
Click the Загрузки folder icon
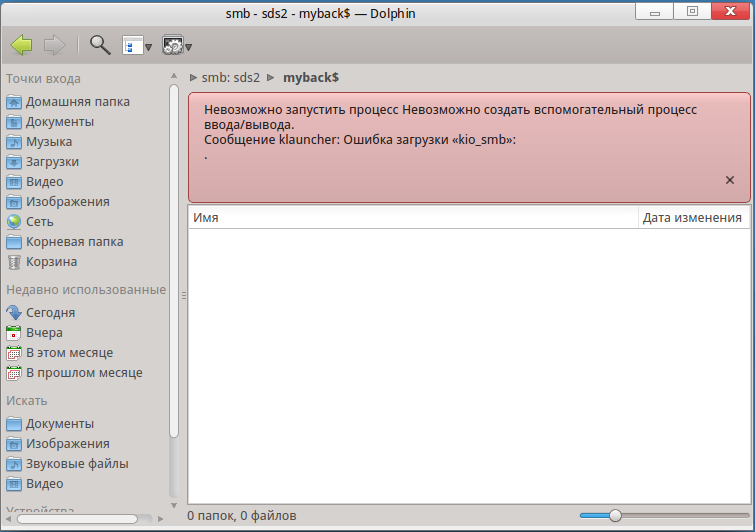click(14, 162)
